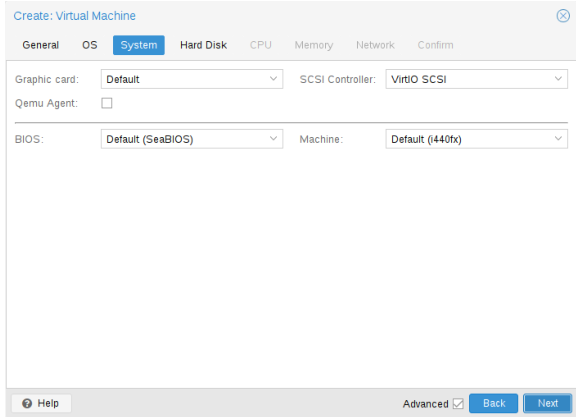Click the Default (SeaBIOS) field text
The height and width of the screenshot is (417, 576).
[x=150, y=139]
